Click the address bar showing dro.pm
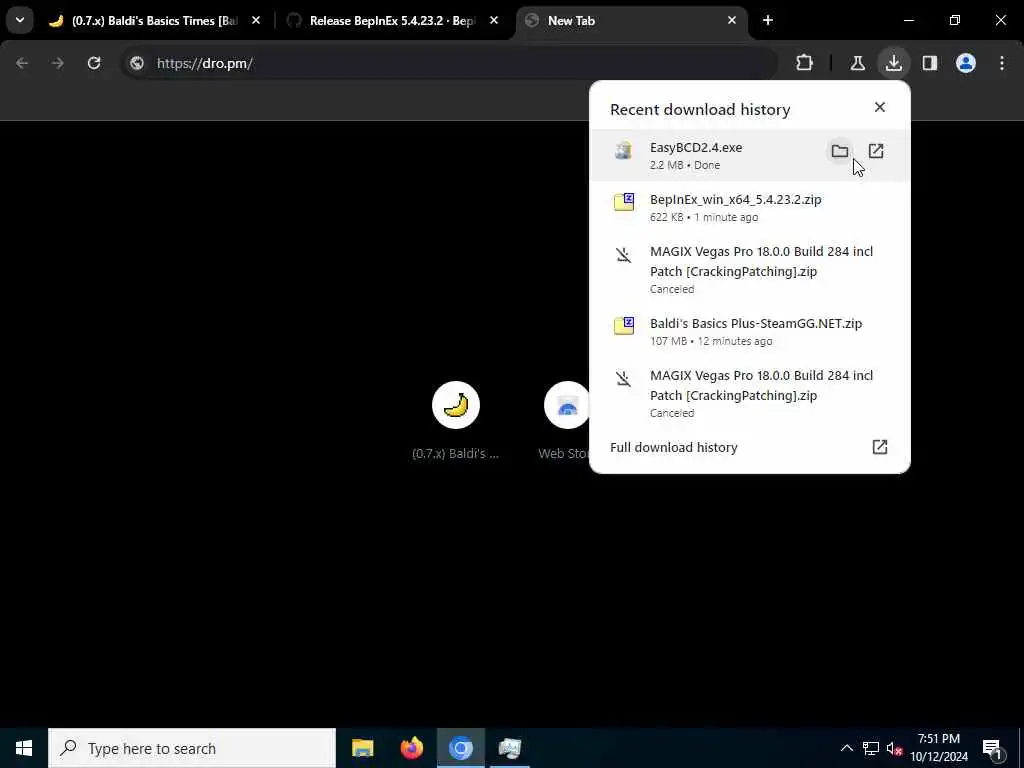The width and height of the screenshot is (1024, 768). 449,63
